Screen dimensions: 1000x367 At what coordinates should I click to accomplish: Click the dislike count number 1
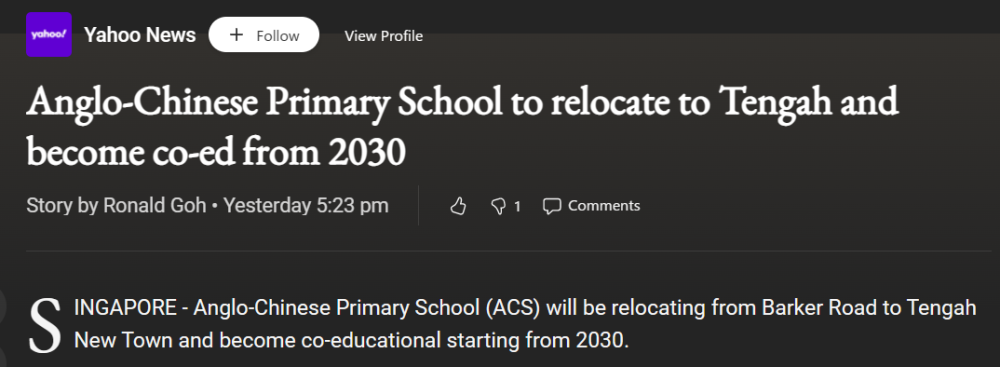pos(517,206)
